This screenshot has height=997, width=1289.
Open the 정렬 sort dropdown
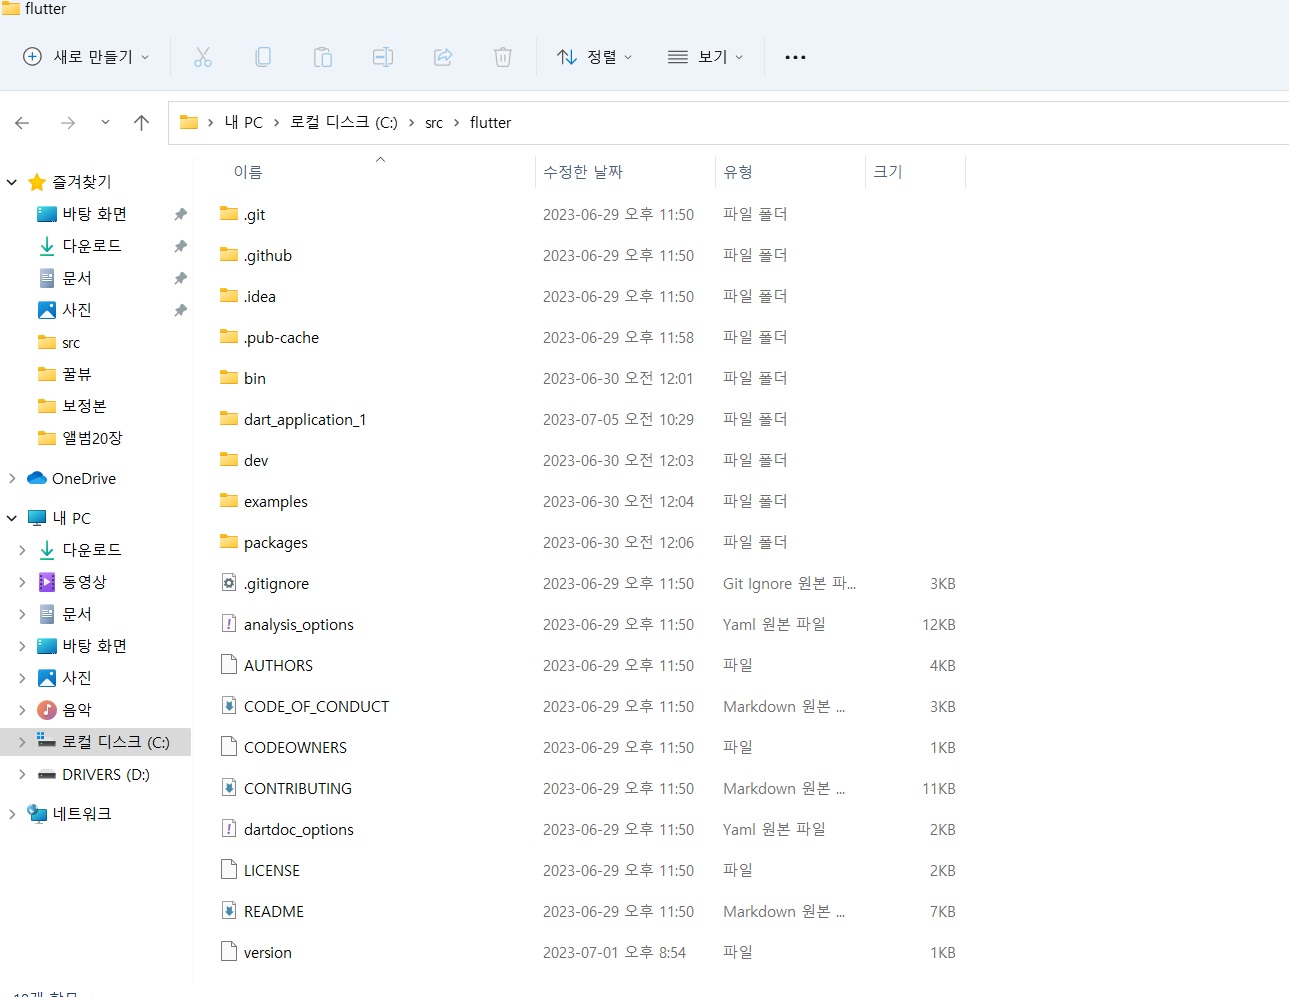(x=595, y=57)
